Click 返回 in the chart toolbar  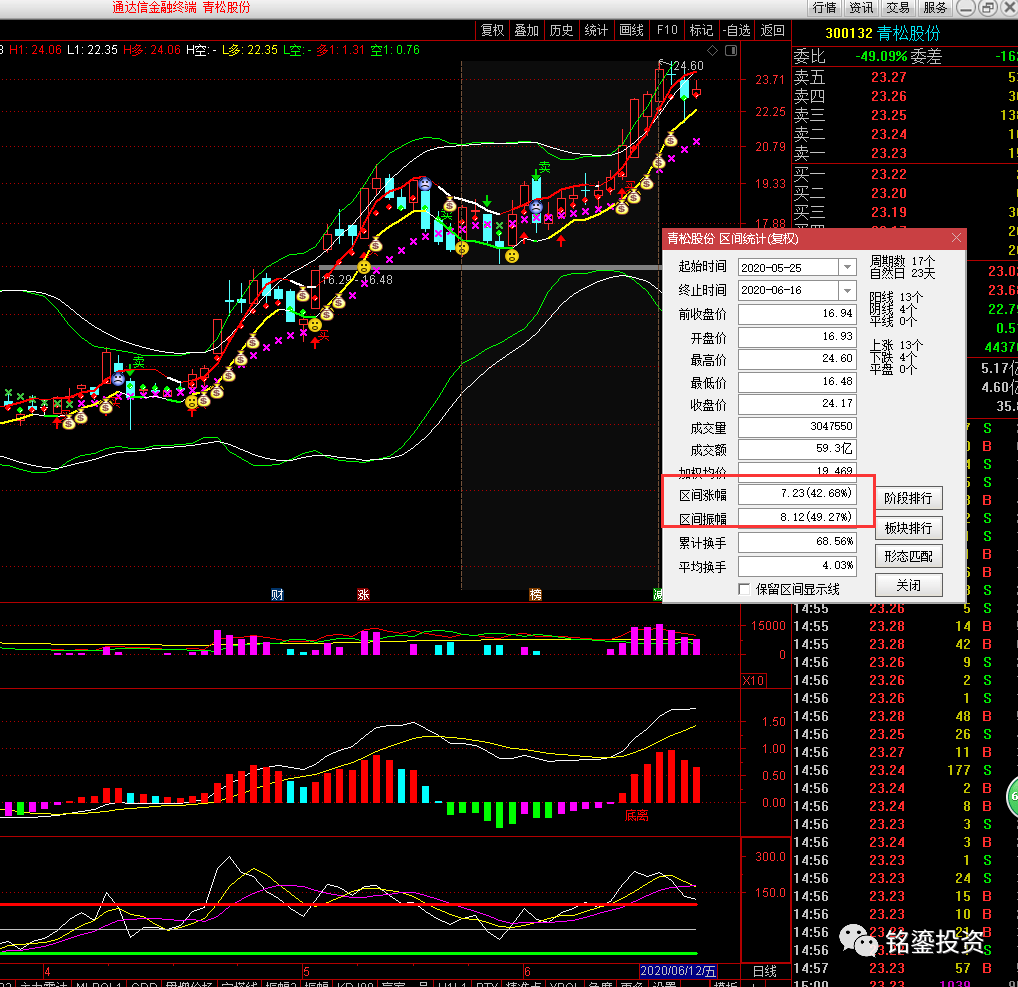pos(773,31)
